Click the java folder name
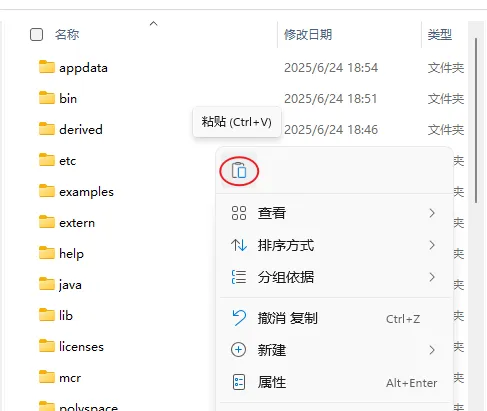 tap(70, 285)
